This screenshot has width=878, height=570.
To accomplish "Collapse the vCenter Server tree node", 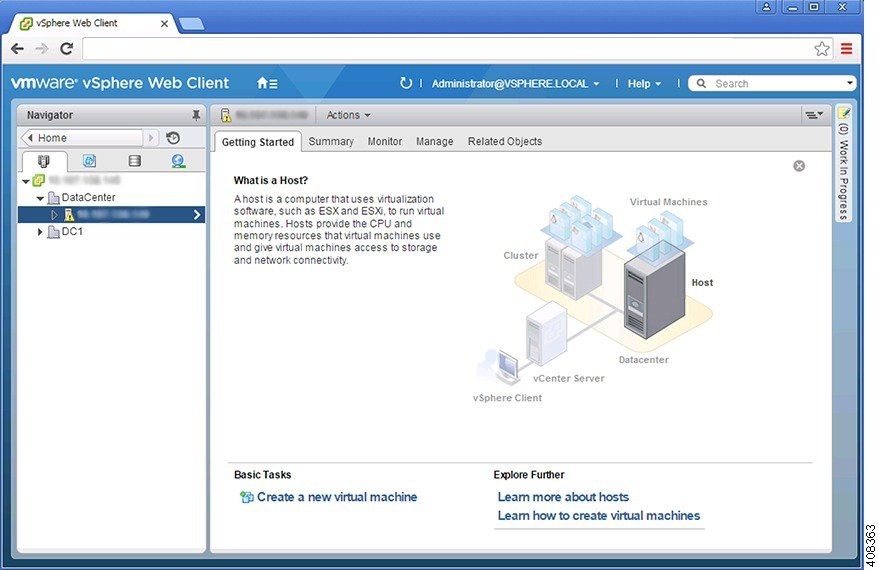I will coord(26,181).
